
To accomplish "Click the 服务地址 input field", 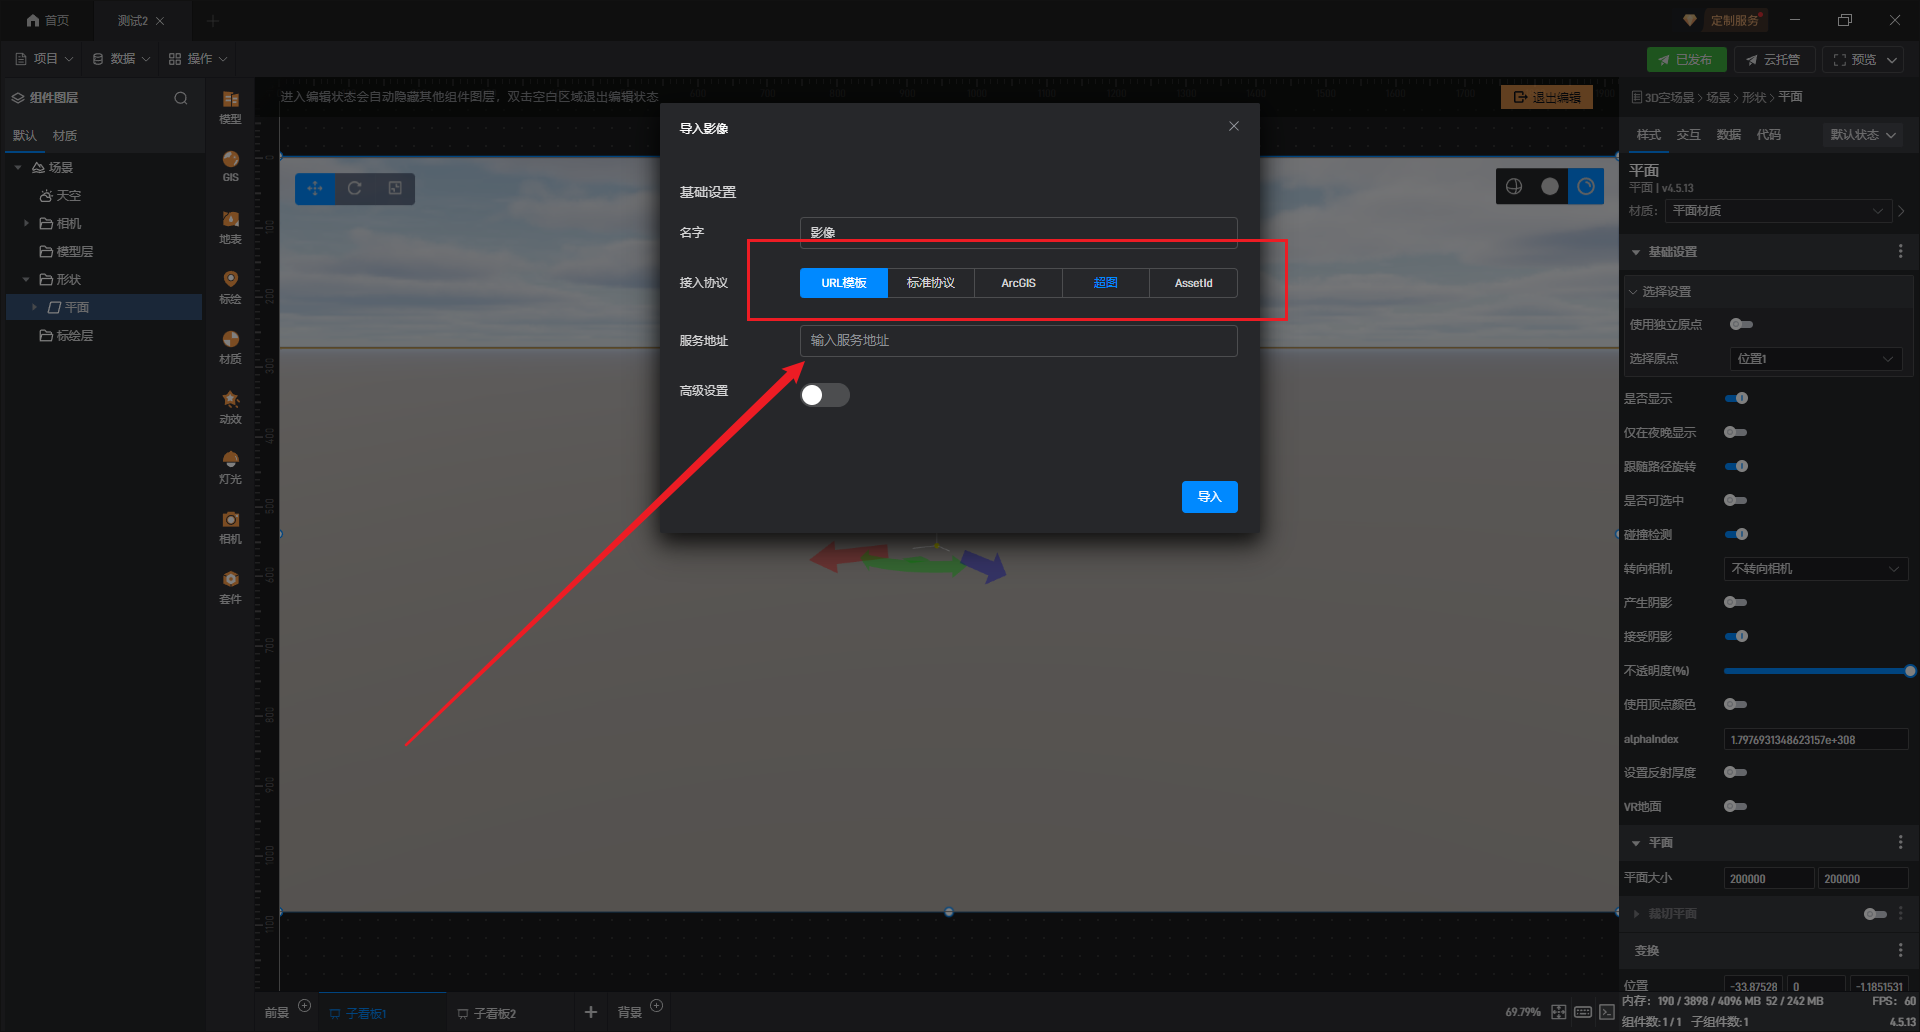I will pos(1018,341).
